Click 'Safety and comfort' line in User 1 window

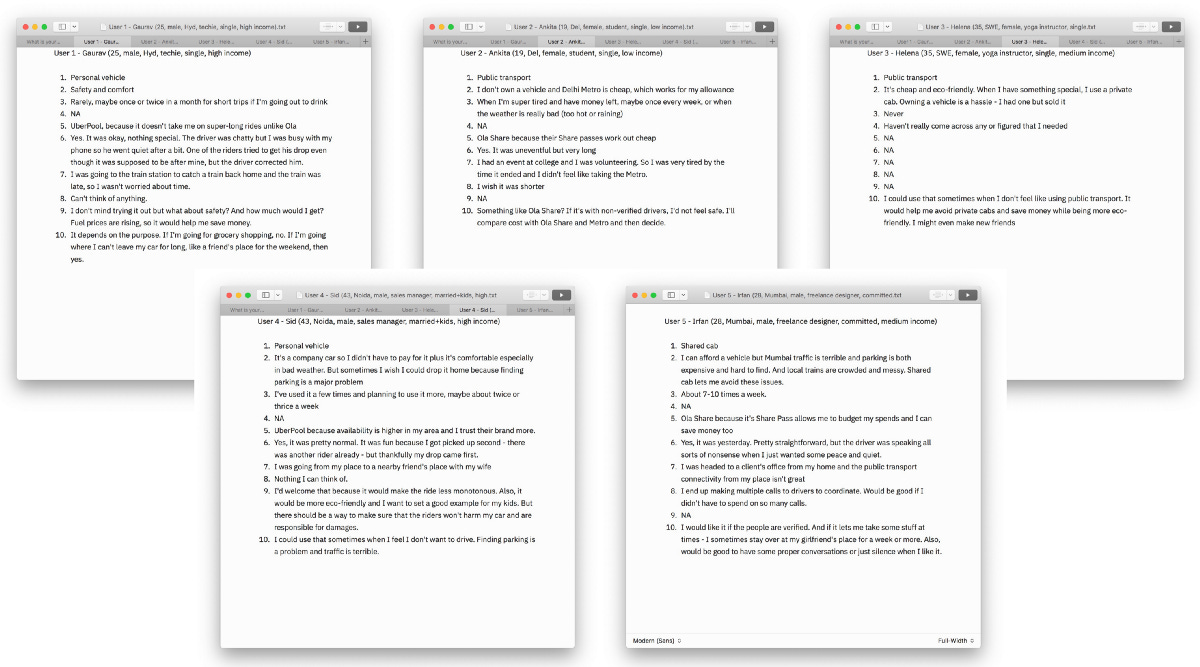(101, 89)
